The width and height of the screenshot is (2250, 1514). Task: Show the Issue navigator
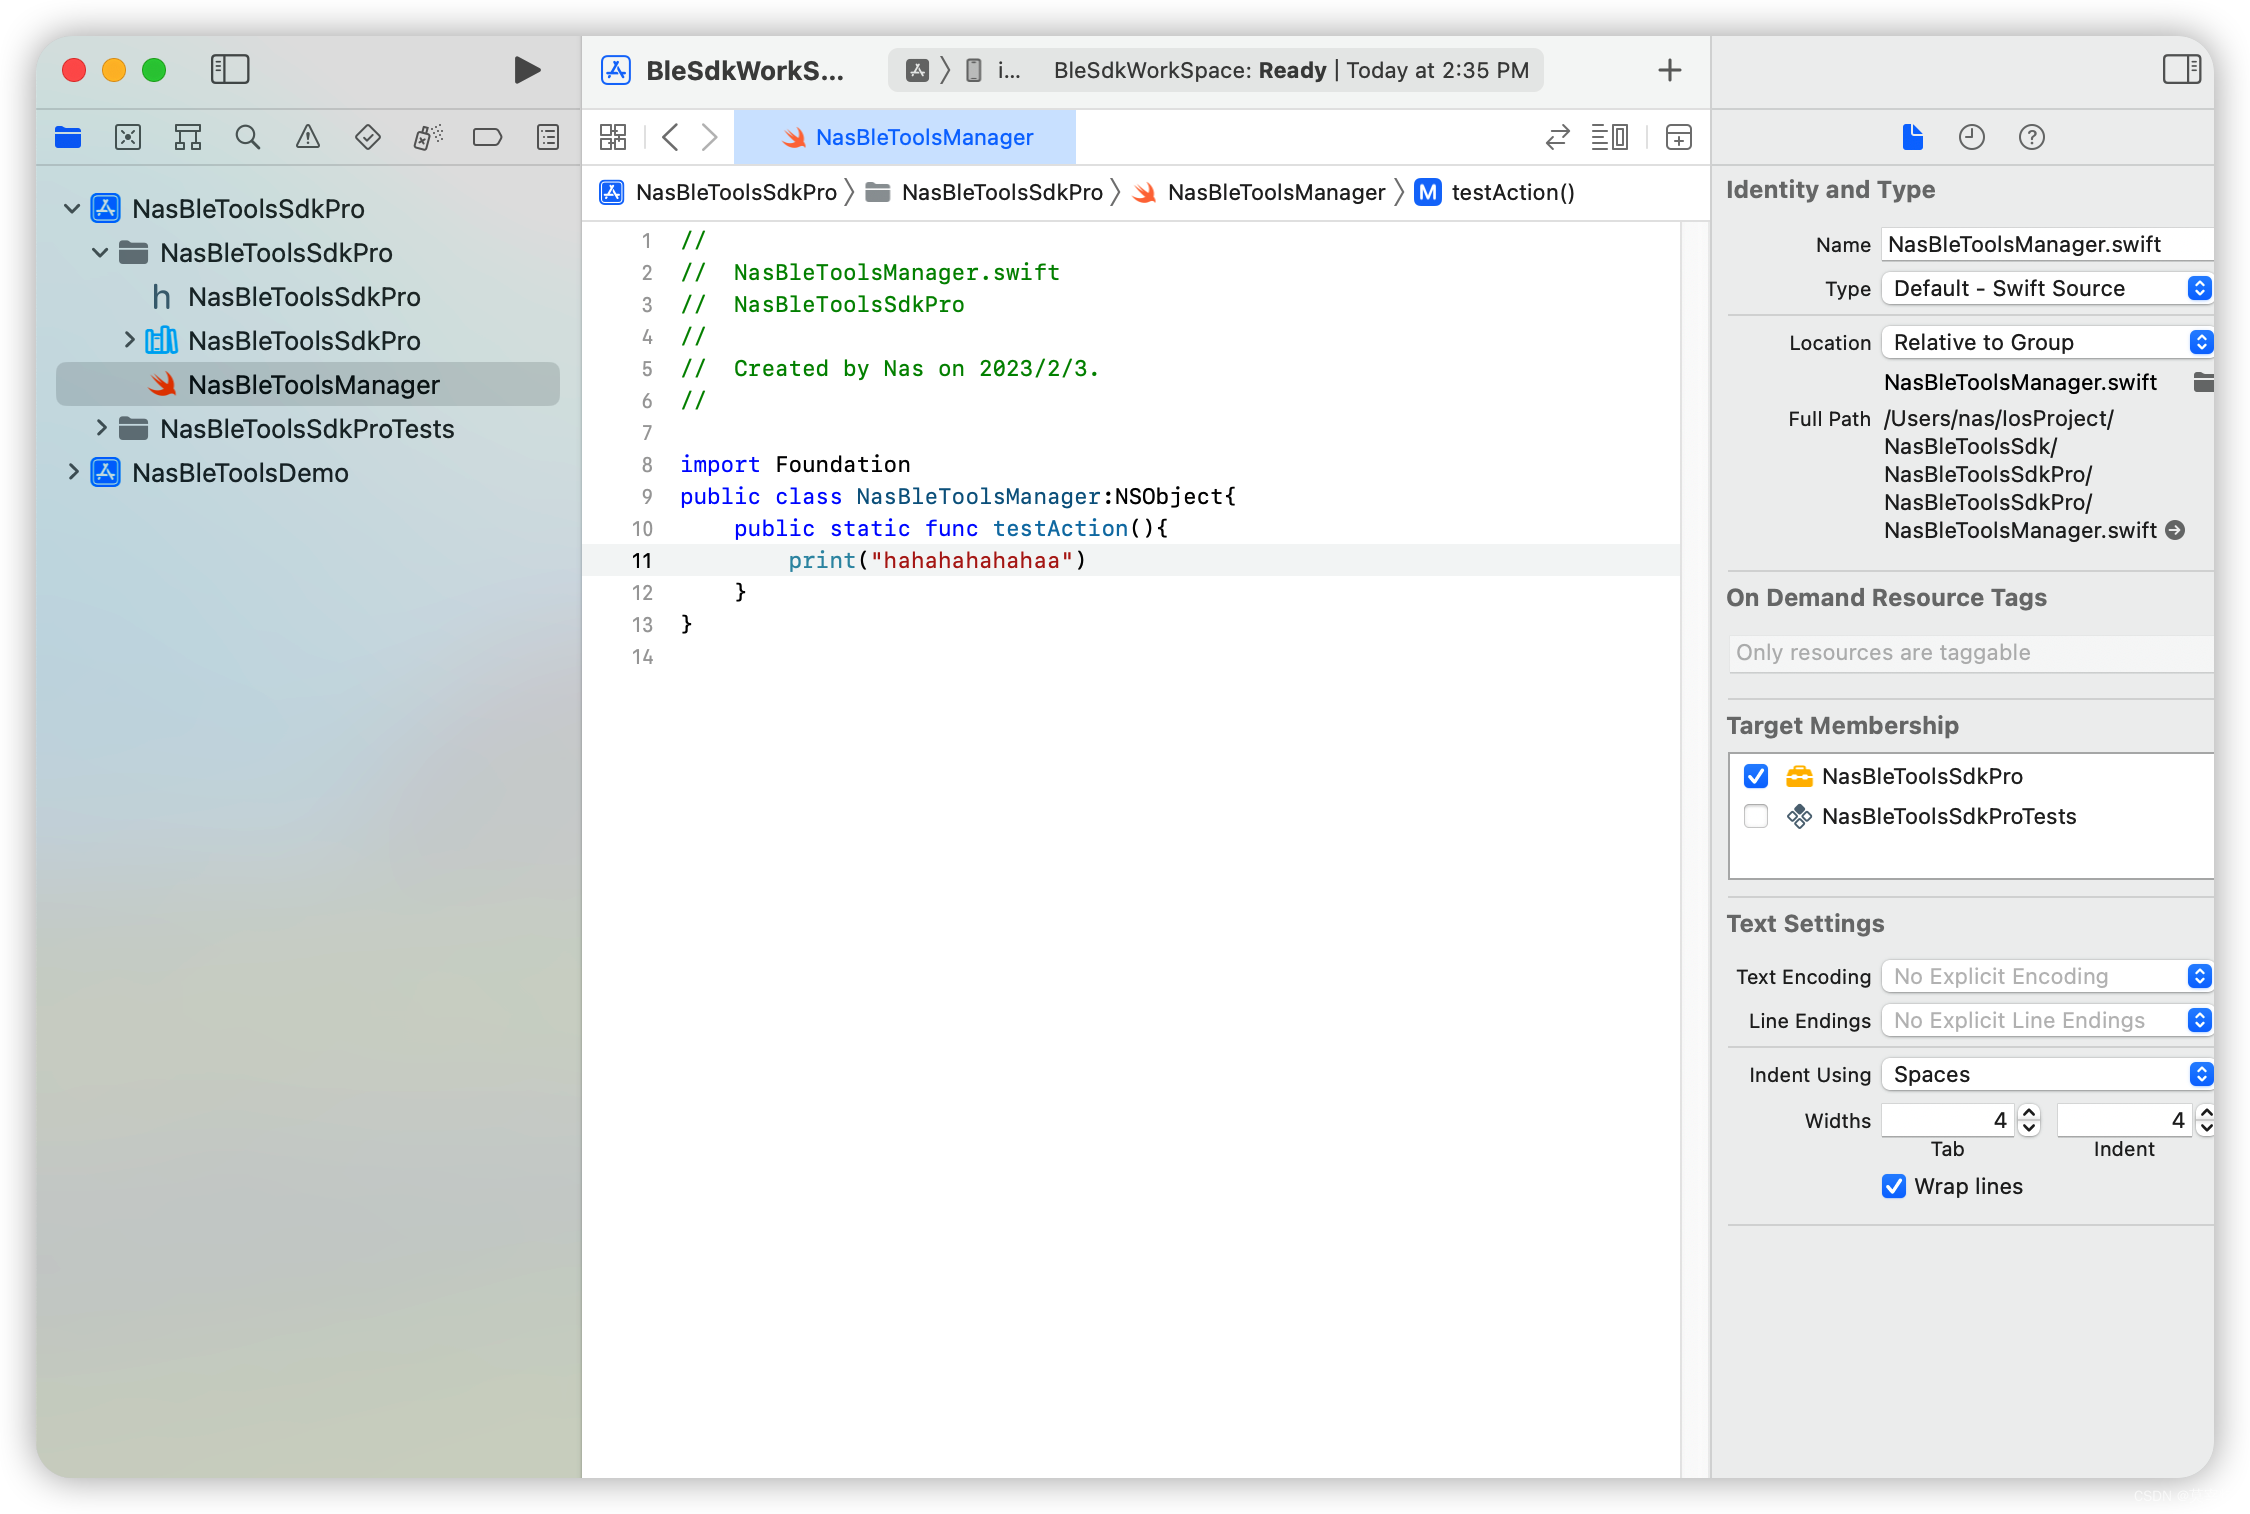pyautogui.click(x=307, y=137)
